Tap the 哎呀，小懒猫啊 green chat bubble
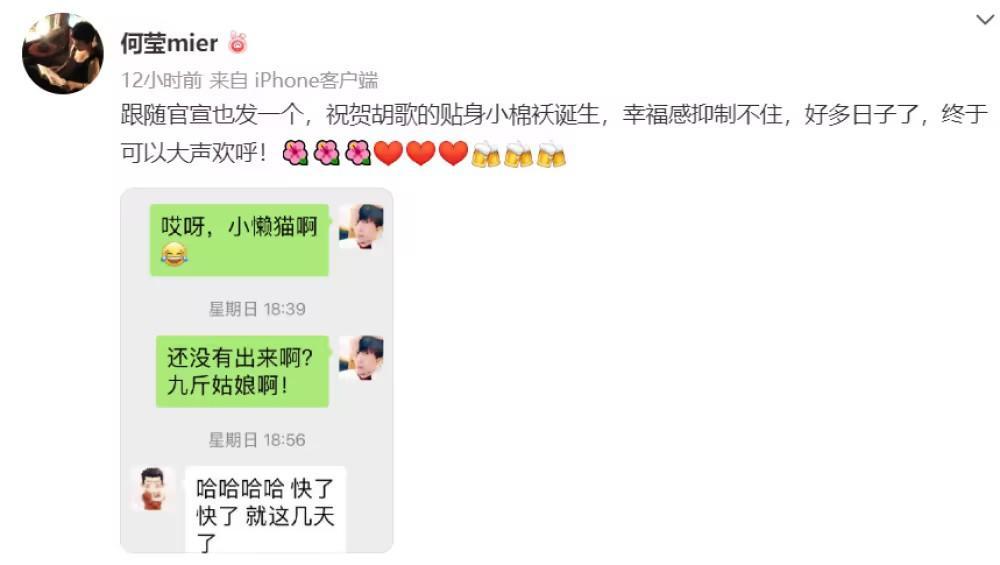Screen dimensions: 1000x565 click(239, 240)
